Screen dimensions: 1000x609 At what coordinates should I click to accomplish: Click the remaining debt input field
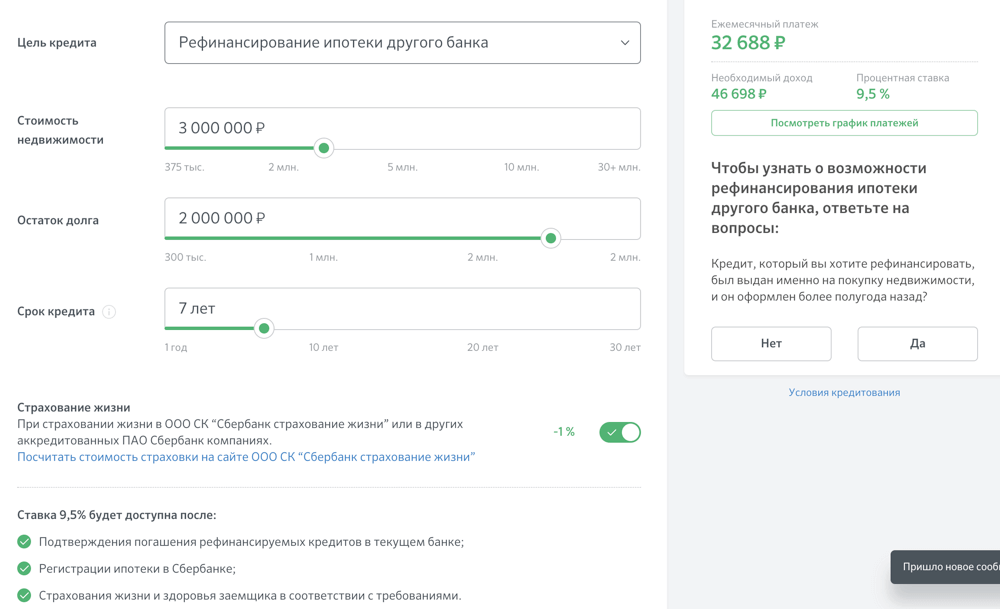tap(402, 218)
